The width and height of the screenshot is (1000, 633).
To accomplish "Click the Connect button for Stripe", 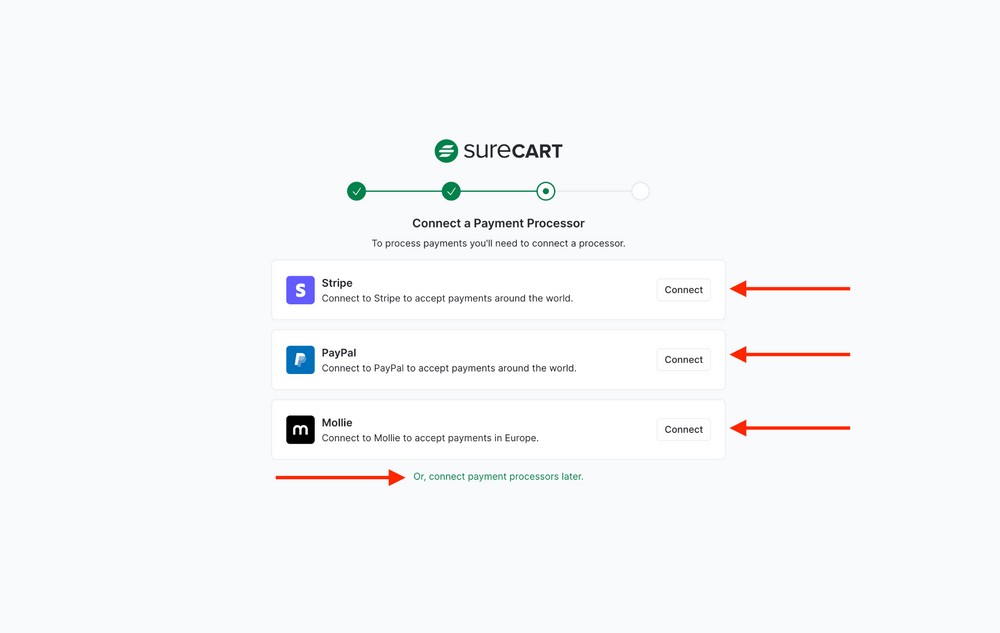I will click(x=683, y=289).
